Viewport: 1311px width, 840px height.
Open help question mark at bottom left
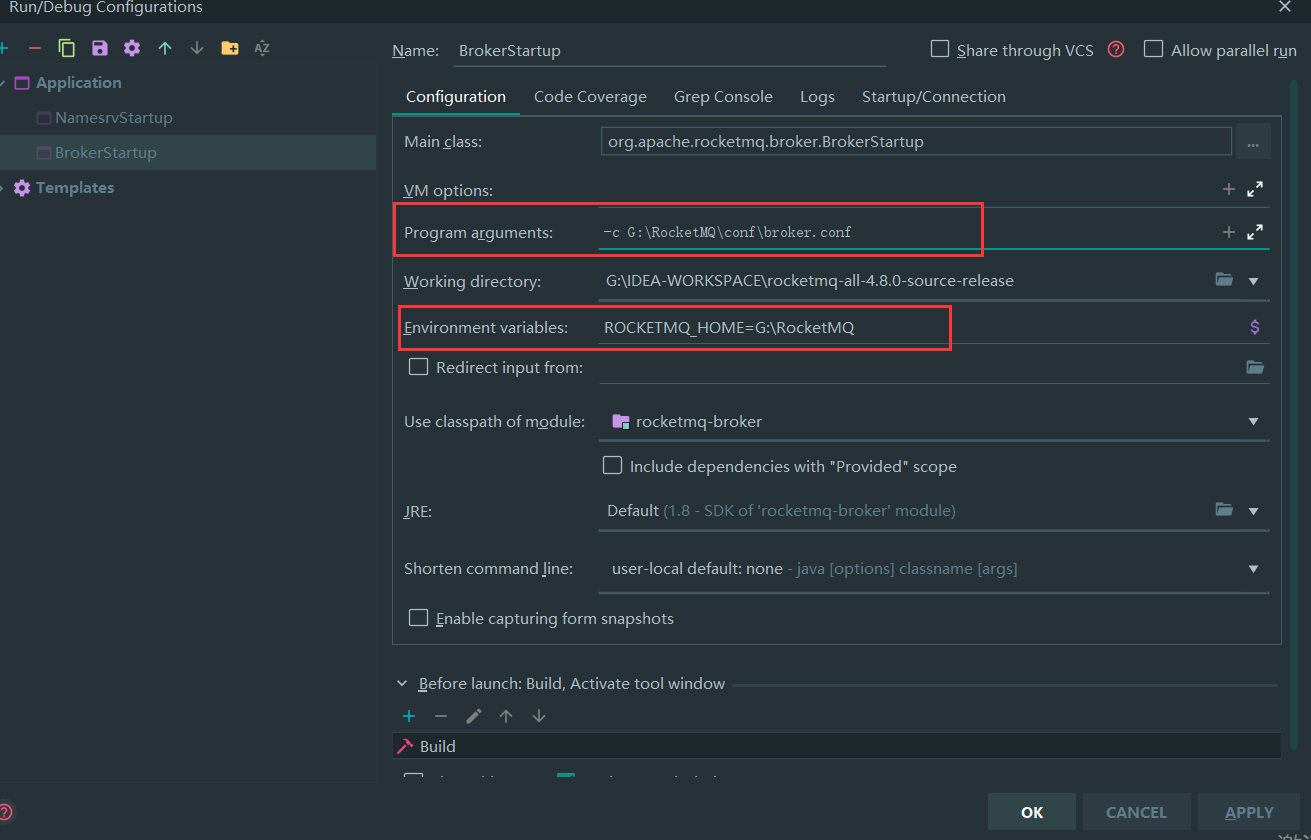point(5,812)
